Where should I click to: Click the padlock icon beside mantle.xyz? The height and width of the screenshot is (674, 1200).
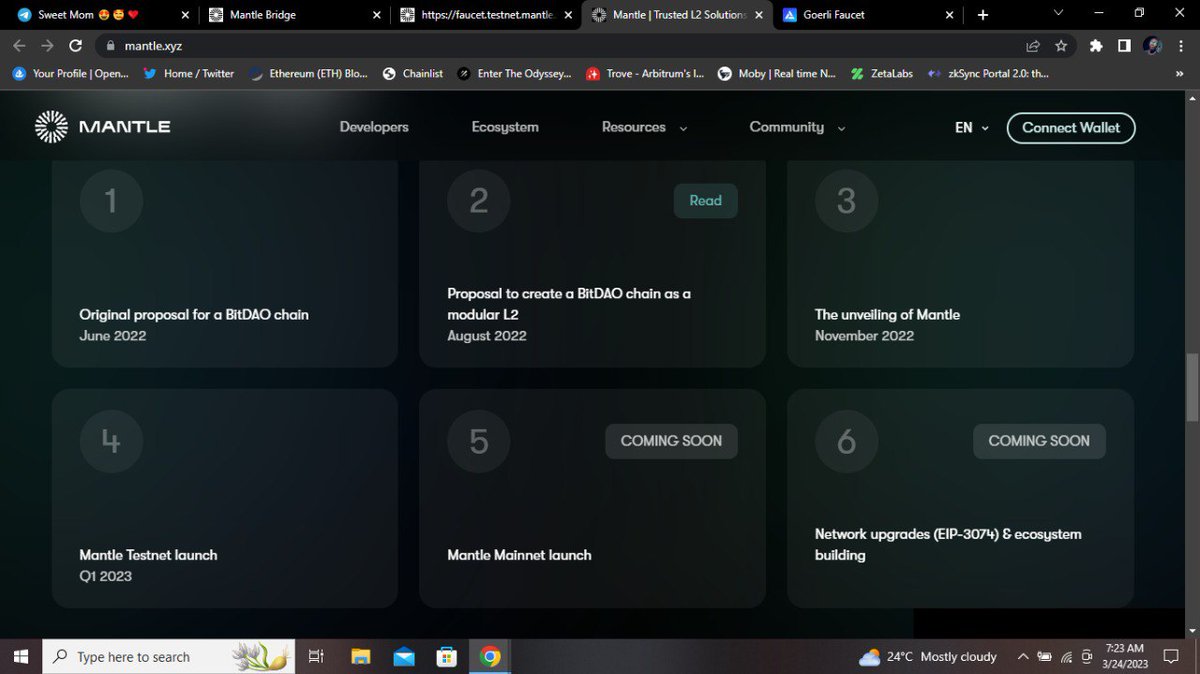click(x=111, y=46)
